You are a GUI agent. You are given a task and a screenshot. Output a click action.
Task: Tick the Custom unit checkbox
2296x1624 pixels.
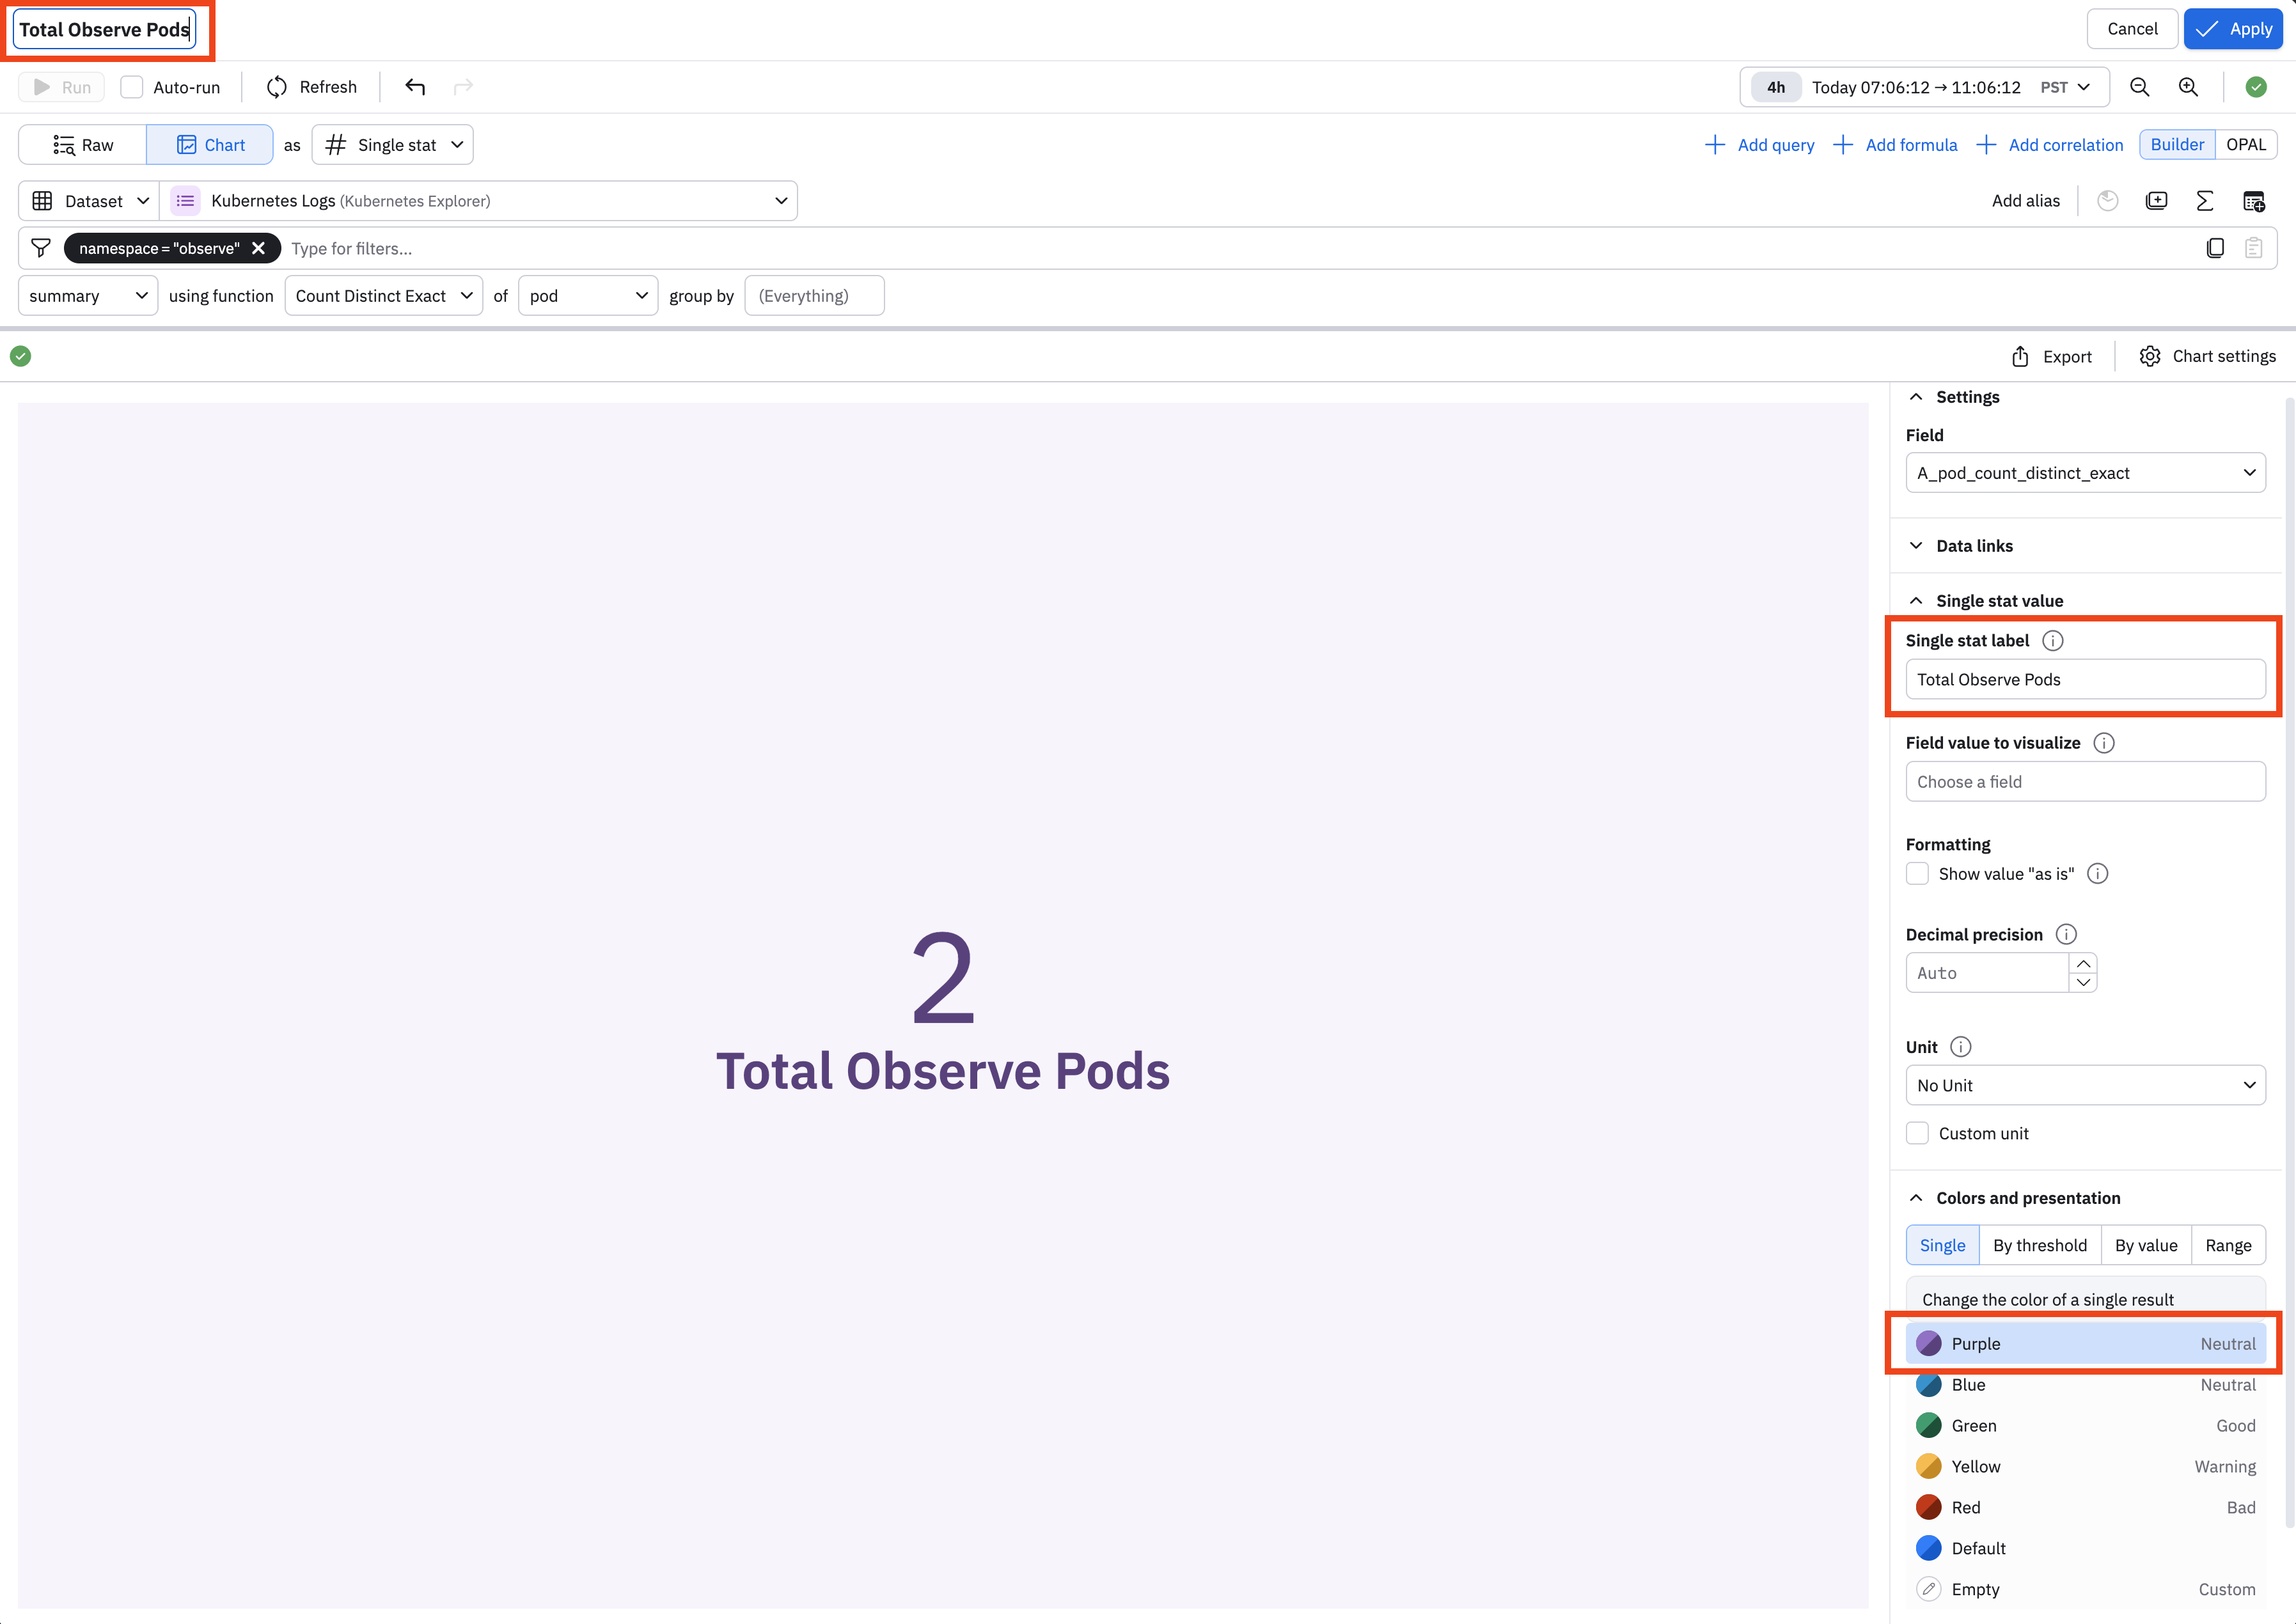[x=1917, y=1133]
